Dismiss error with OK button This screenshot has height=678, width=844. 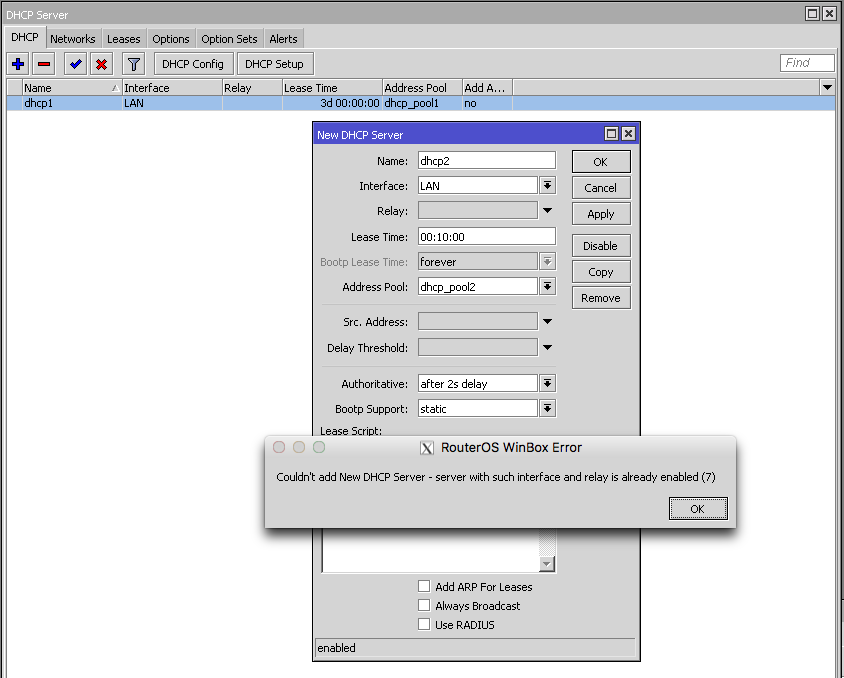point(698,509)
